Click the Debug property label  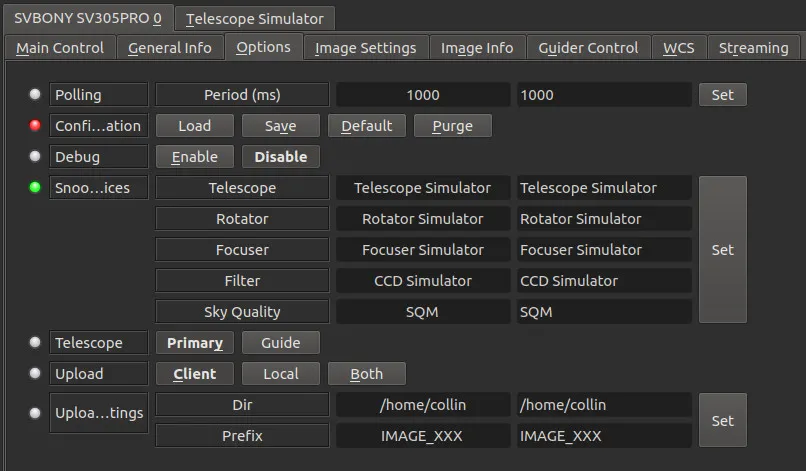tap(99, 157)
